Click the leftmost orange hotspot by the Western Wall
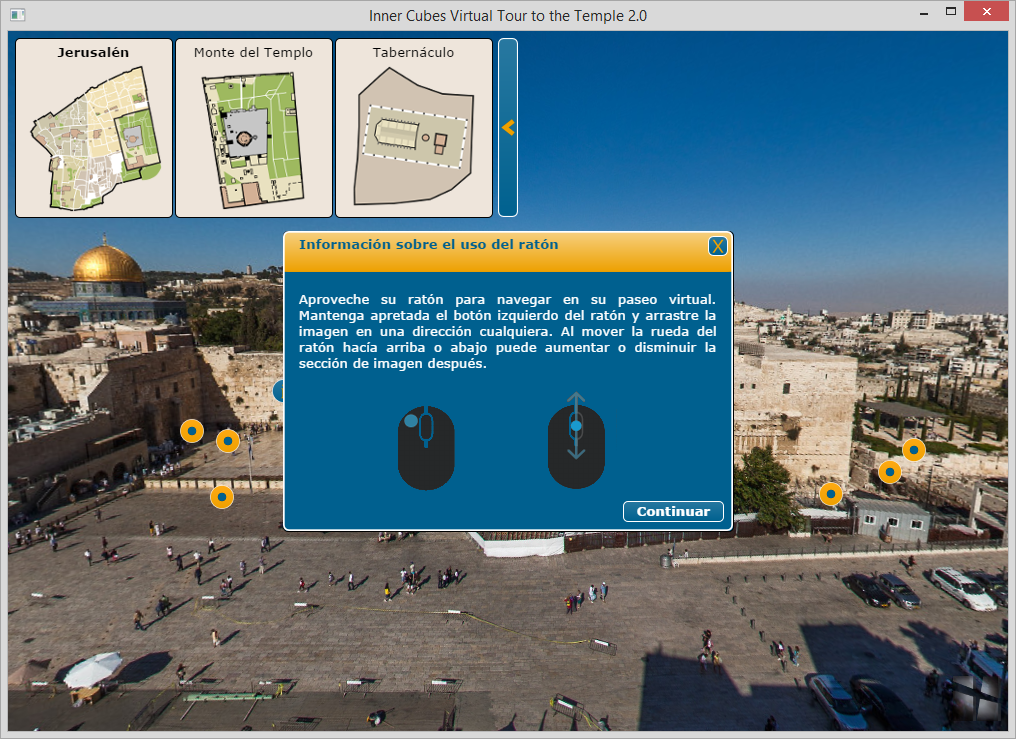This screenshot has width=1016, height=739. (192, 431)
